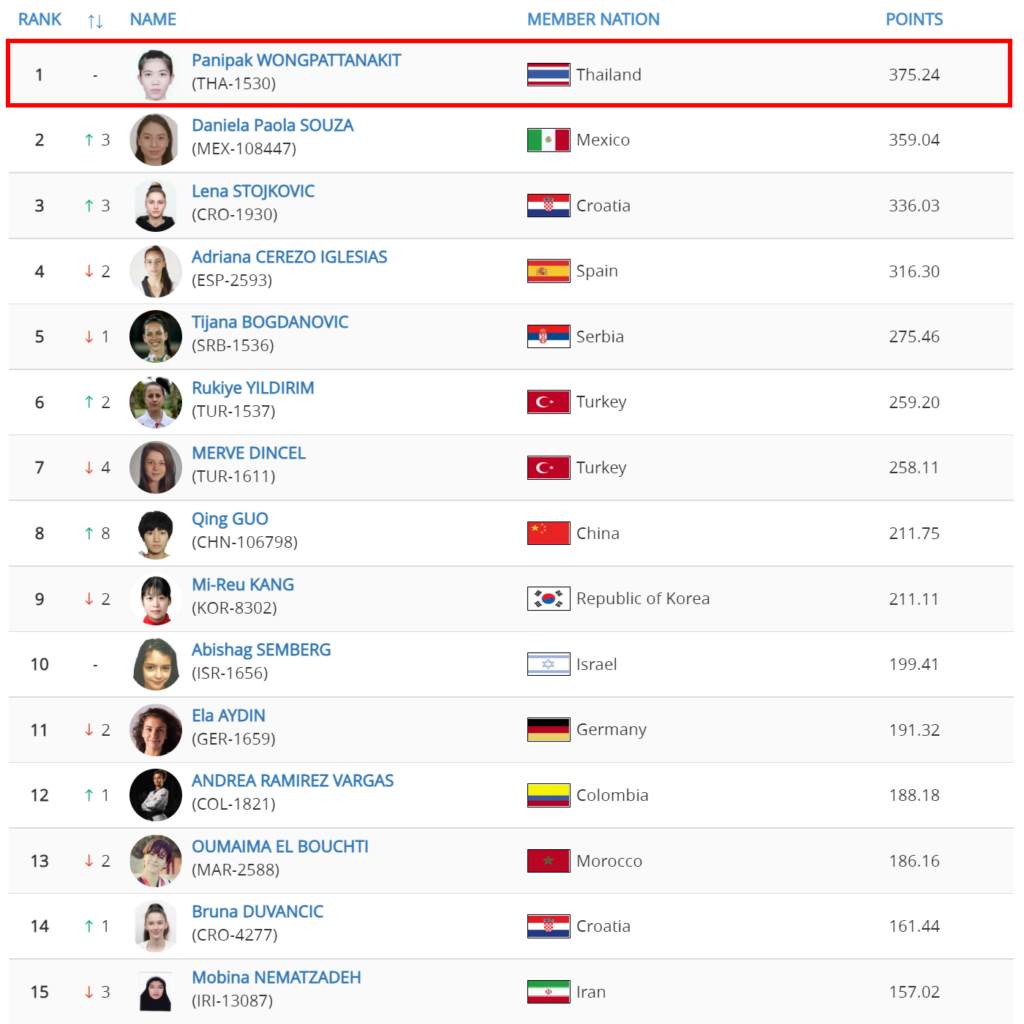1024x1024 pixels.
Task: Click the rank change sort arrows icon
Action: coord(95,21)
